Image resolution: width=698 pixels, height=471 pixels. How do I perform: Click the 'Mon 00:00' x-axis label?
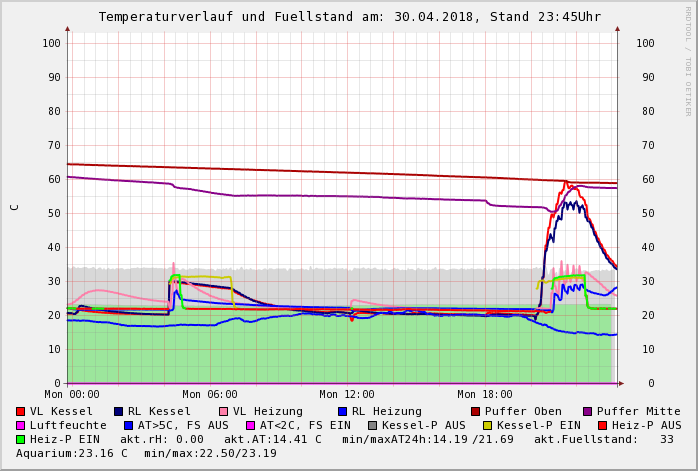coord(72,394)
